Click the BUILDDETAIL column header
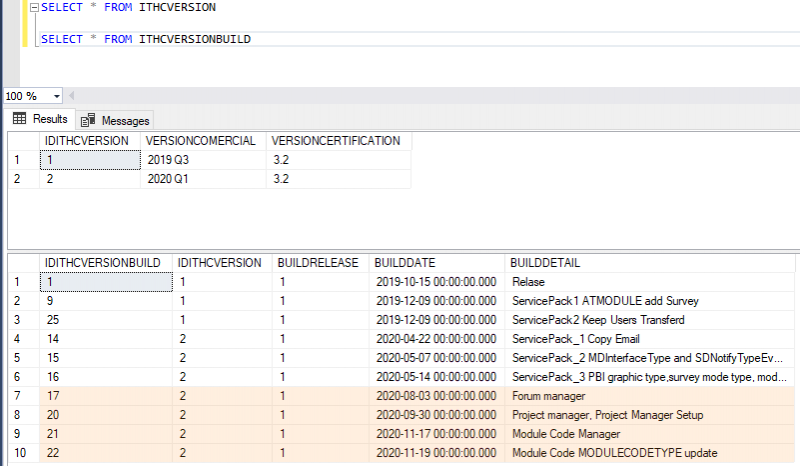 click(650, 263)
